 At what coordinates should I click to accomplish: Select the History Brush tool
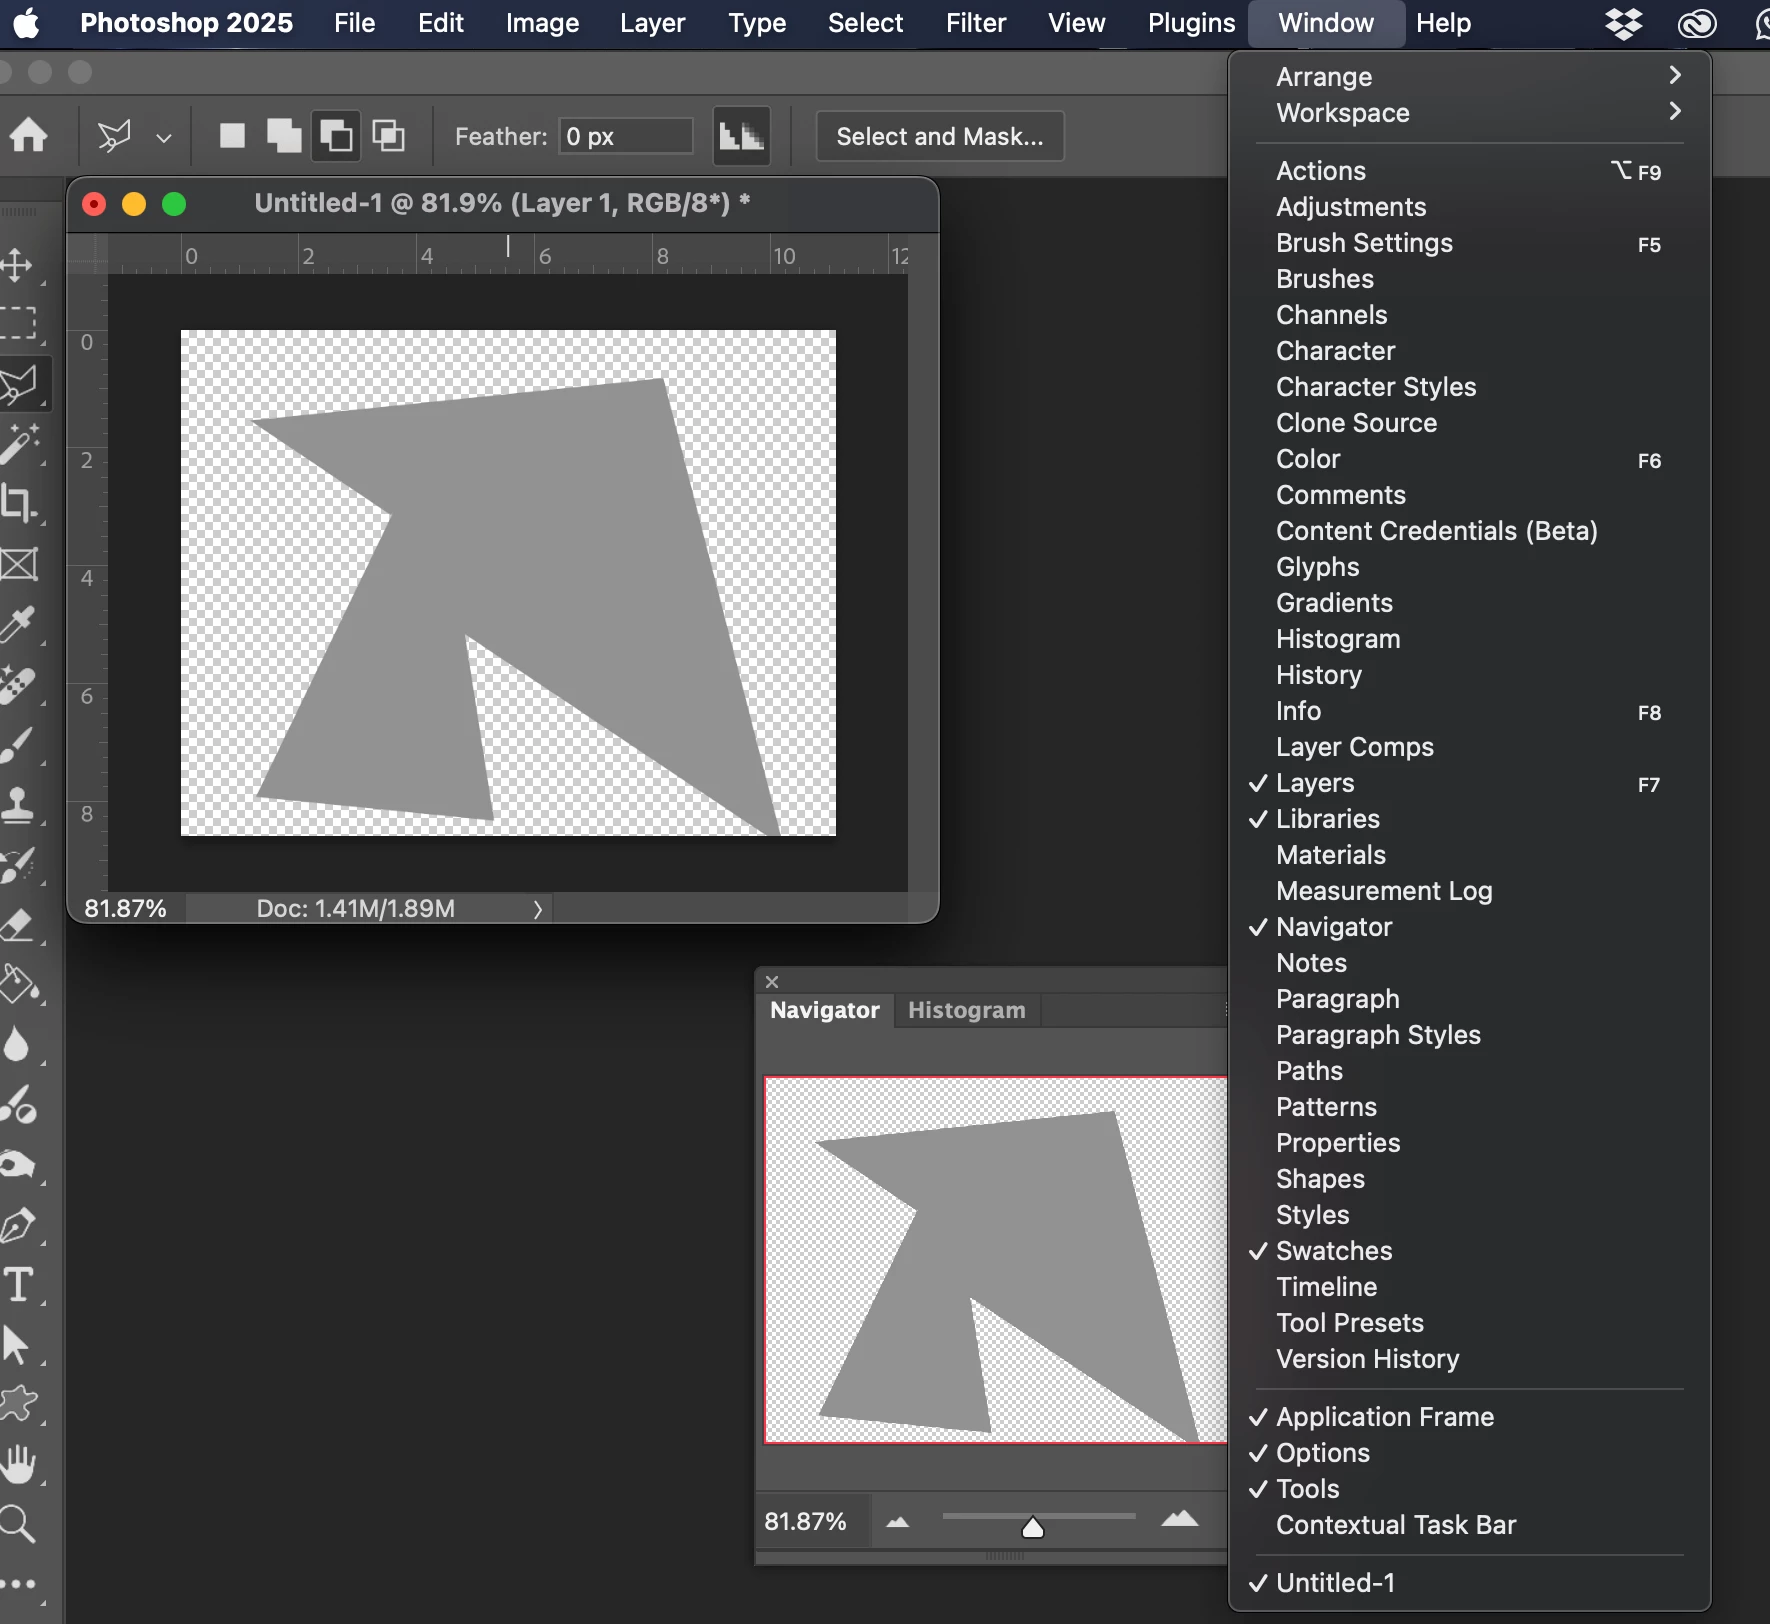coord(19,866)
